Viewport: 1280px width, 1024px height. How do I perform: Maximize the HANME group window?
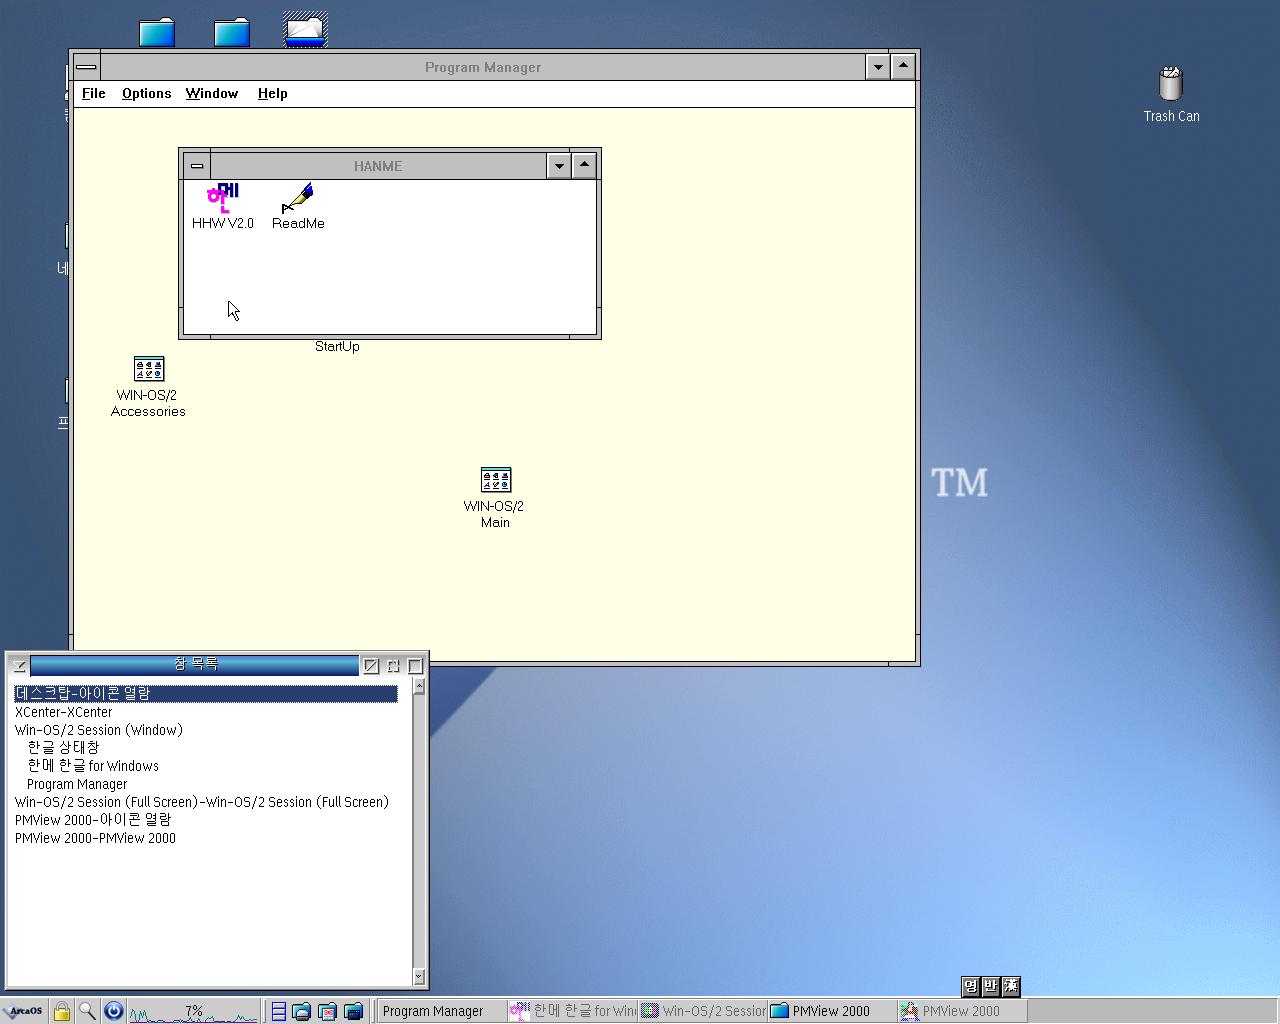tap(584, 166)
